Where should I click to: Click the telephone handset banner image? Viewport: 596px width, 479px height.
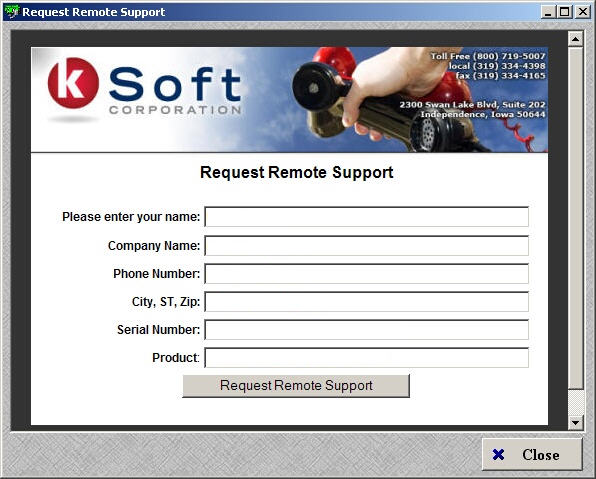392,100
